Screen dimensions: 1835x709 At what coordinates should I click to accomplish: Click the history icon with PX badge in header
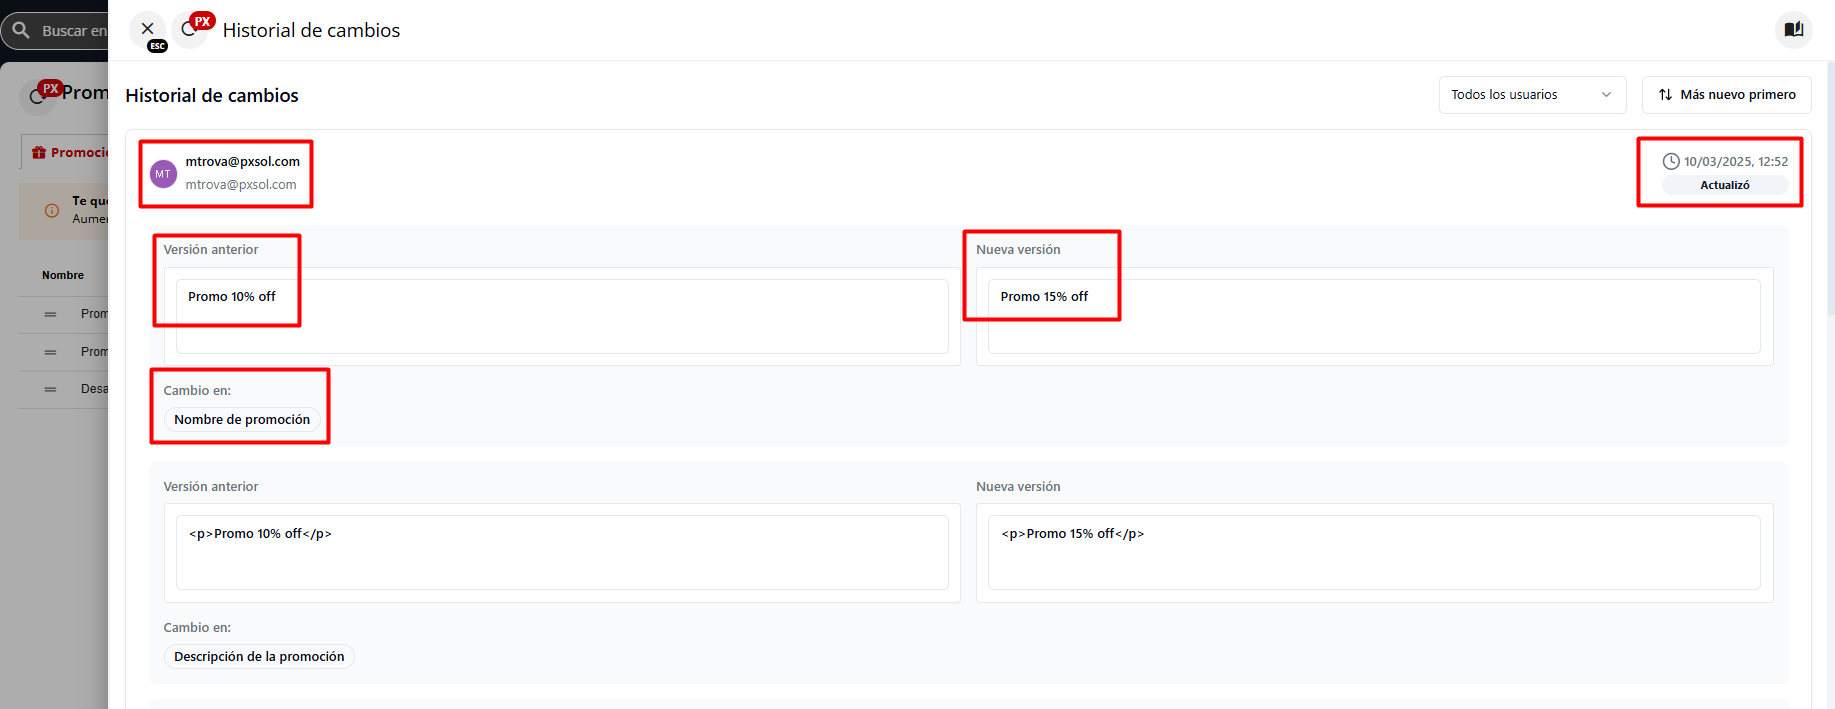point(189,30)
